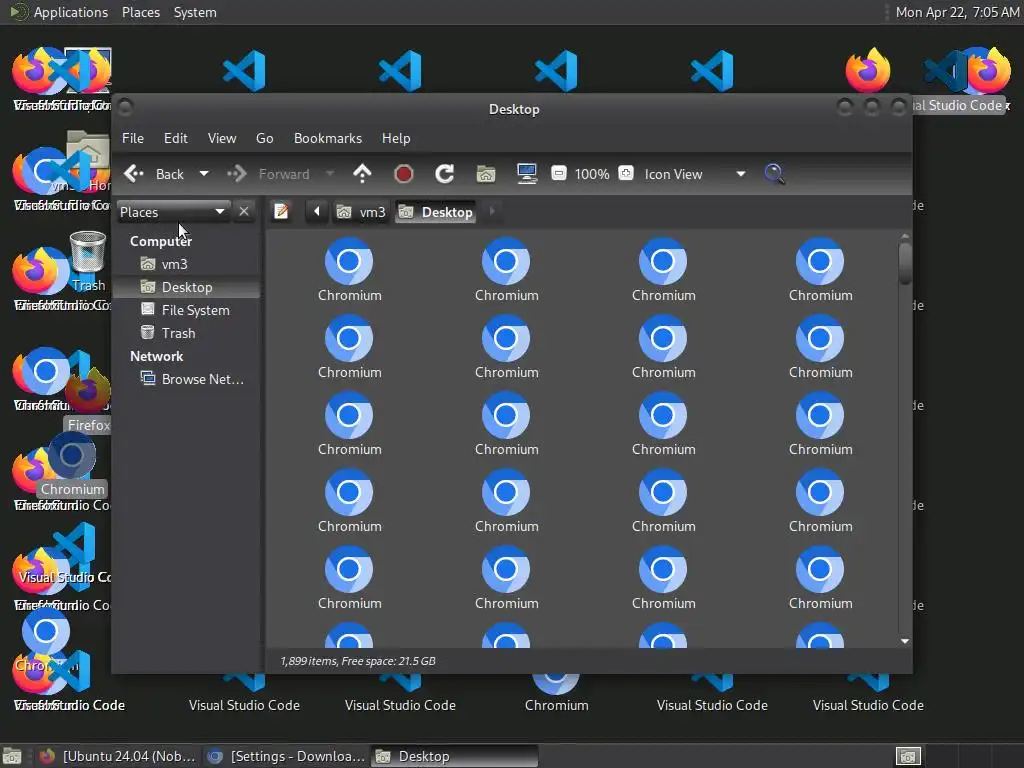Open the View menu
1024x768 pixels.
click(x=222, y=138)
